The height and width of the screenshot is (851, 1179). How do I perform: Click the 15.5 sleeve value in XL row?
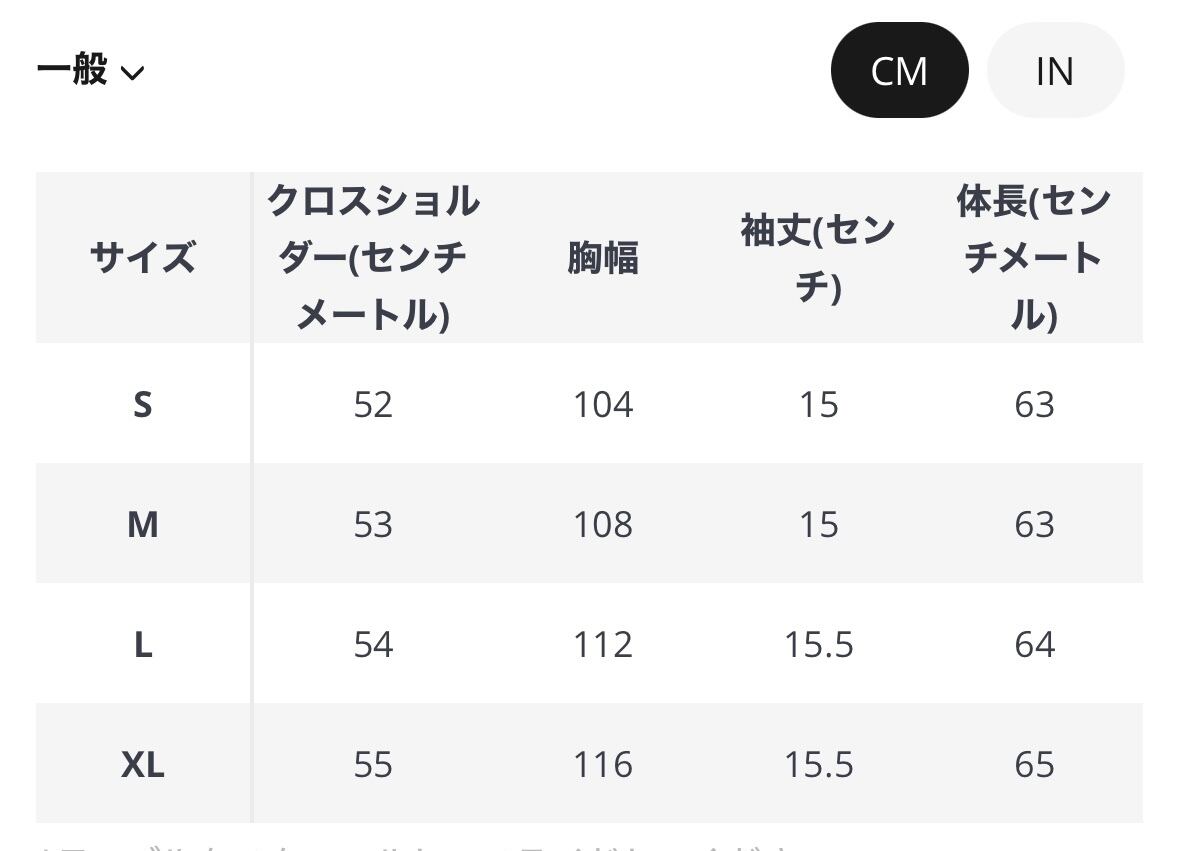point(818,764)
